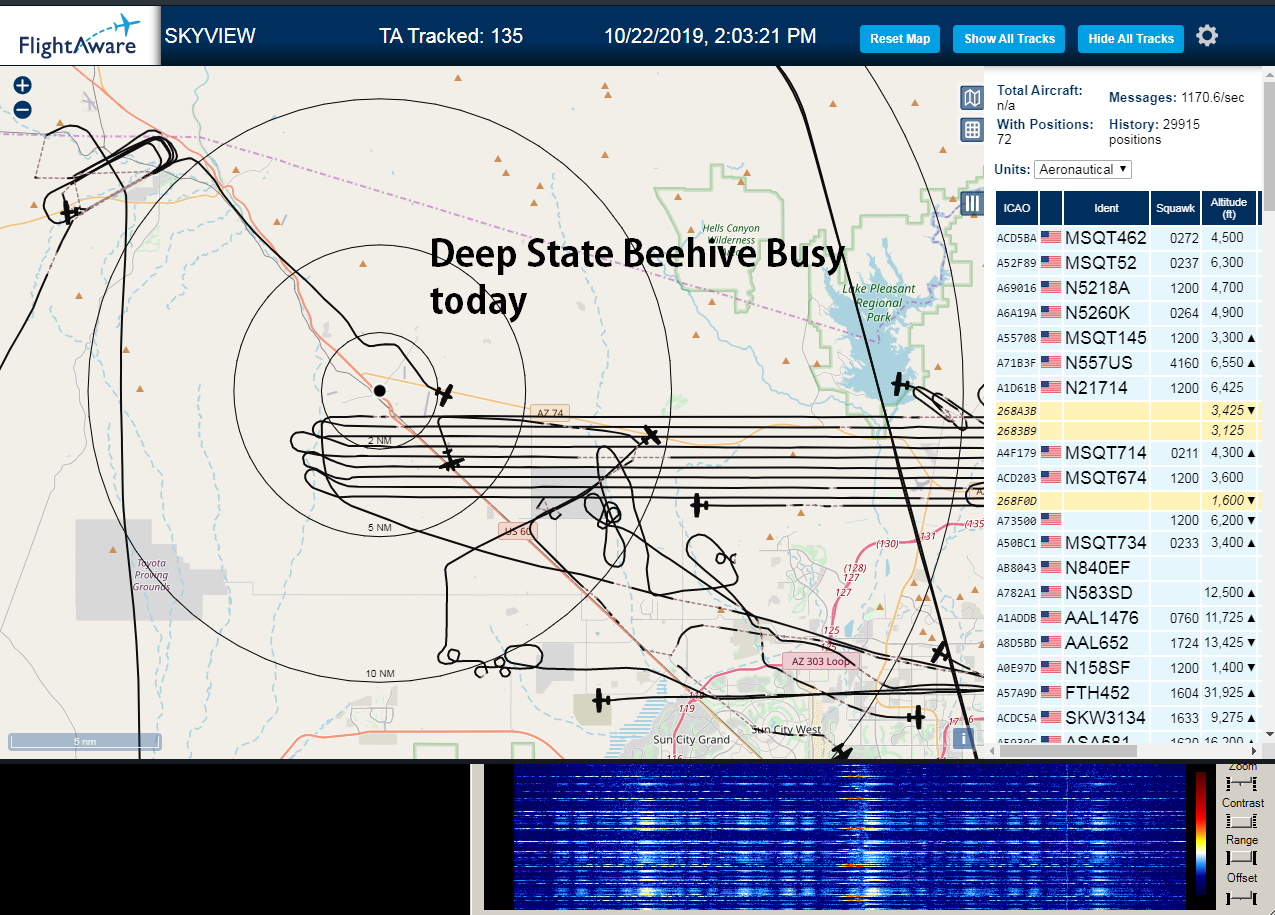Viewport: 1275px width, 915px height.
Task: Adjust the spectrogram Range slider
Action: click(x=1241, y=858)
